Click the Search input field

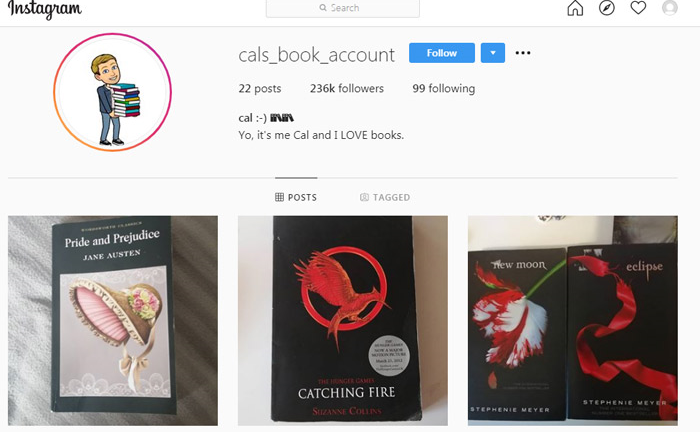(343, 8)
